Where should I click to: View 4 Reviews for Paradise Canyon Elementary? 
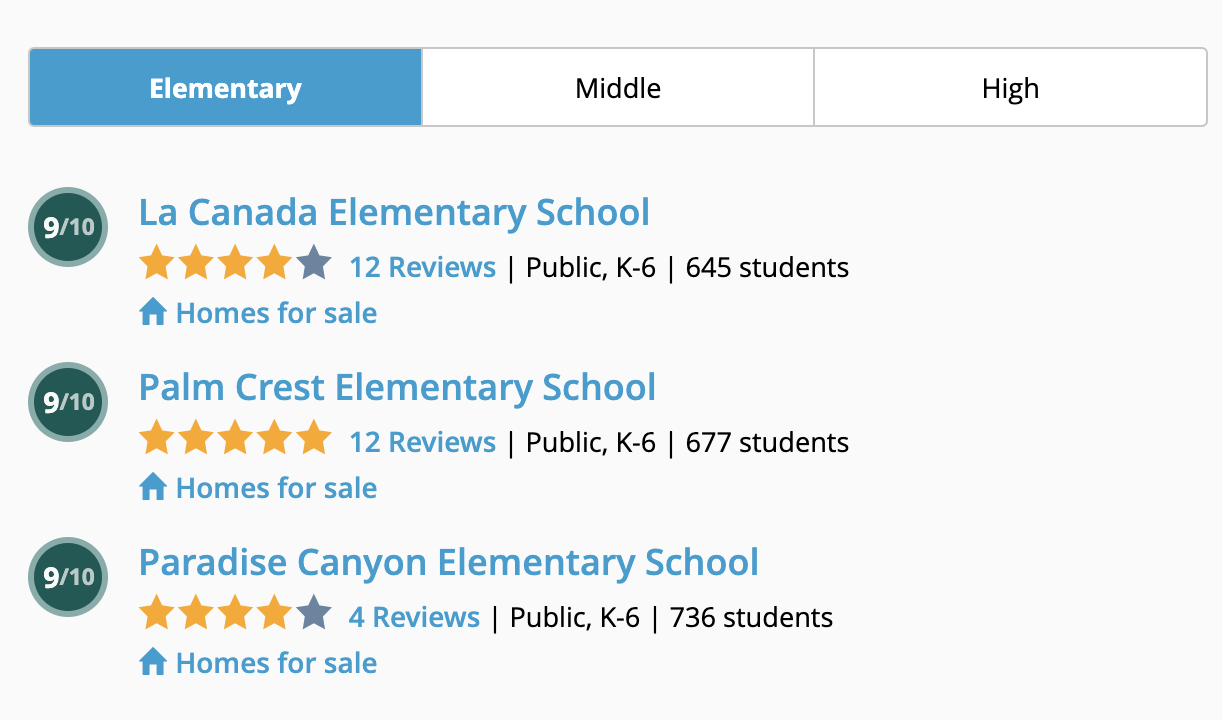click(x=414, y=617)
